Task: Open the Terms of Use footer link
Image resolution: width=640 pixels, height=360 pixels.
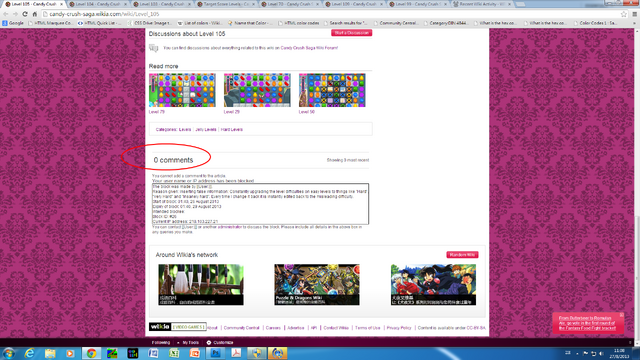Action: pyautogui.click(x=367, y=328)
